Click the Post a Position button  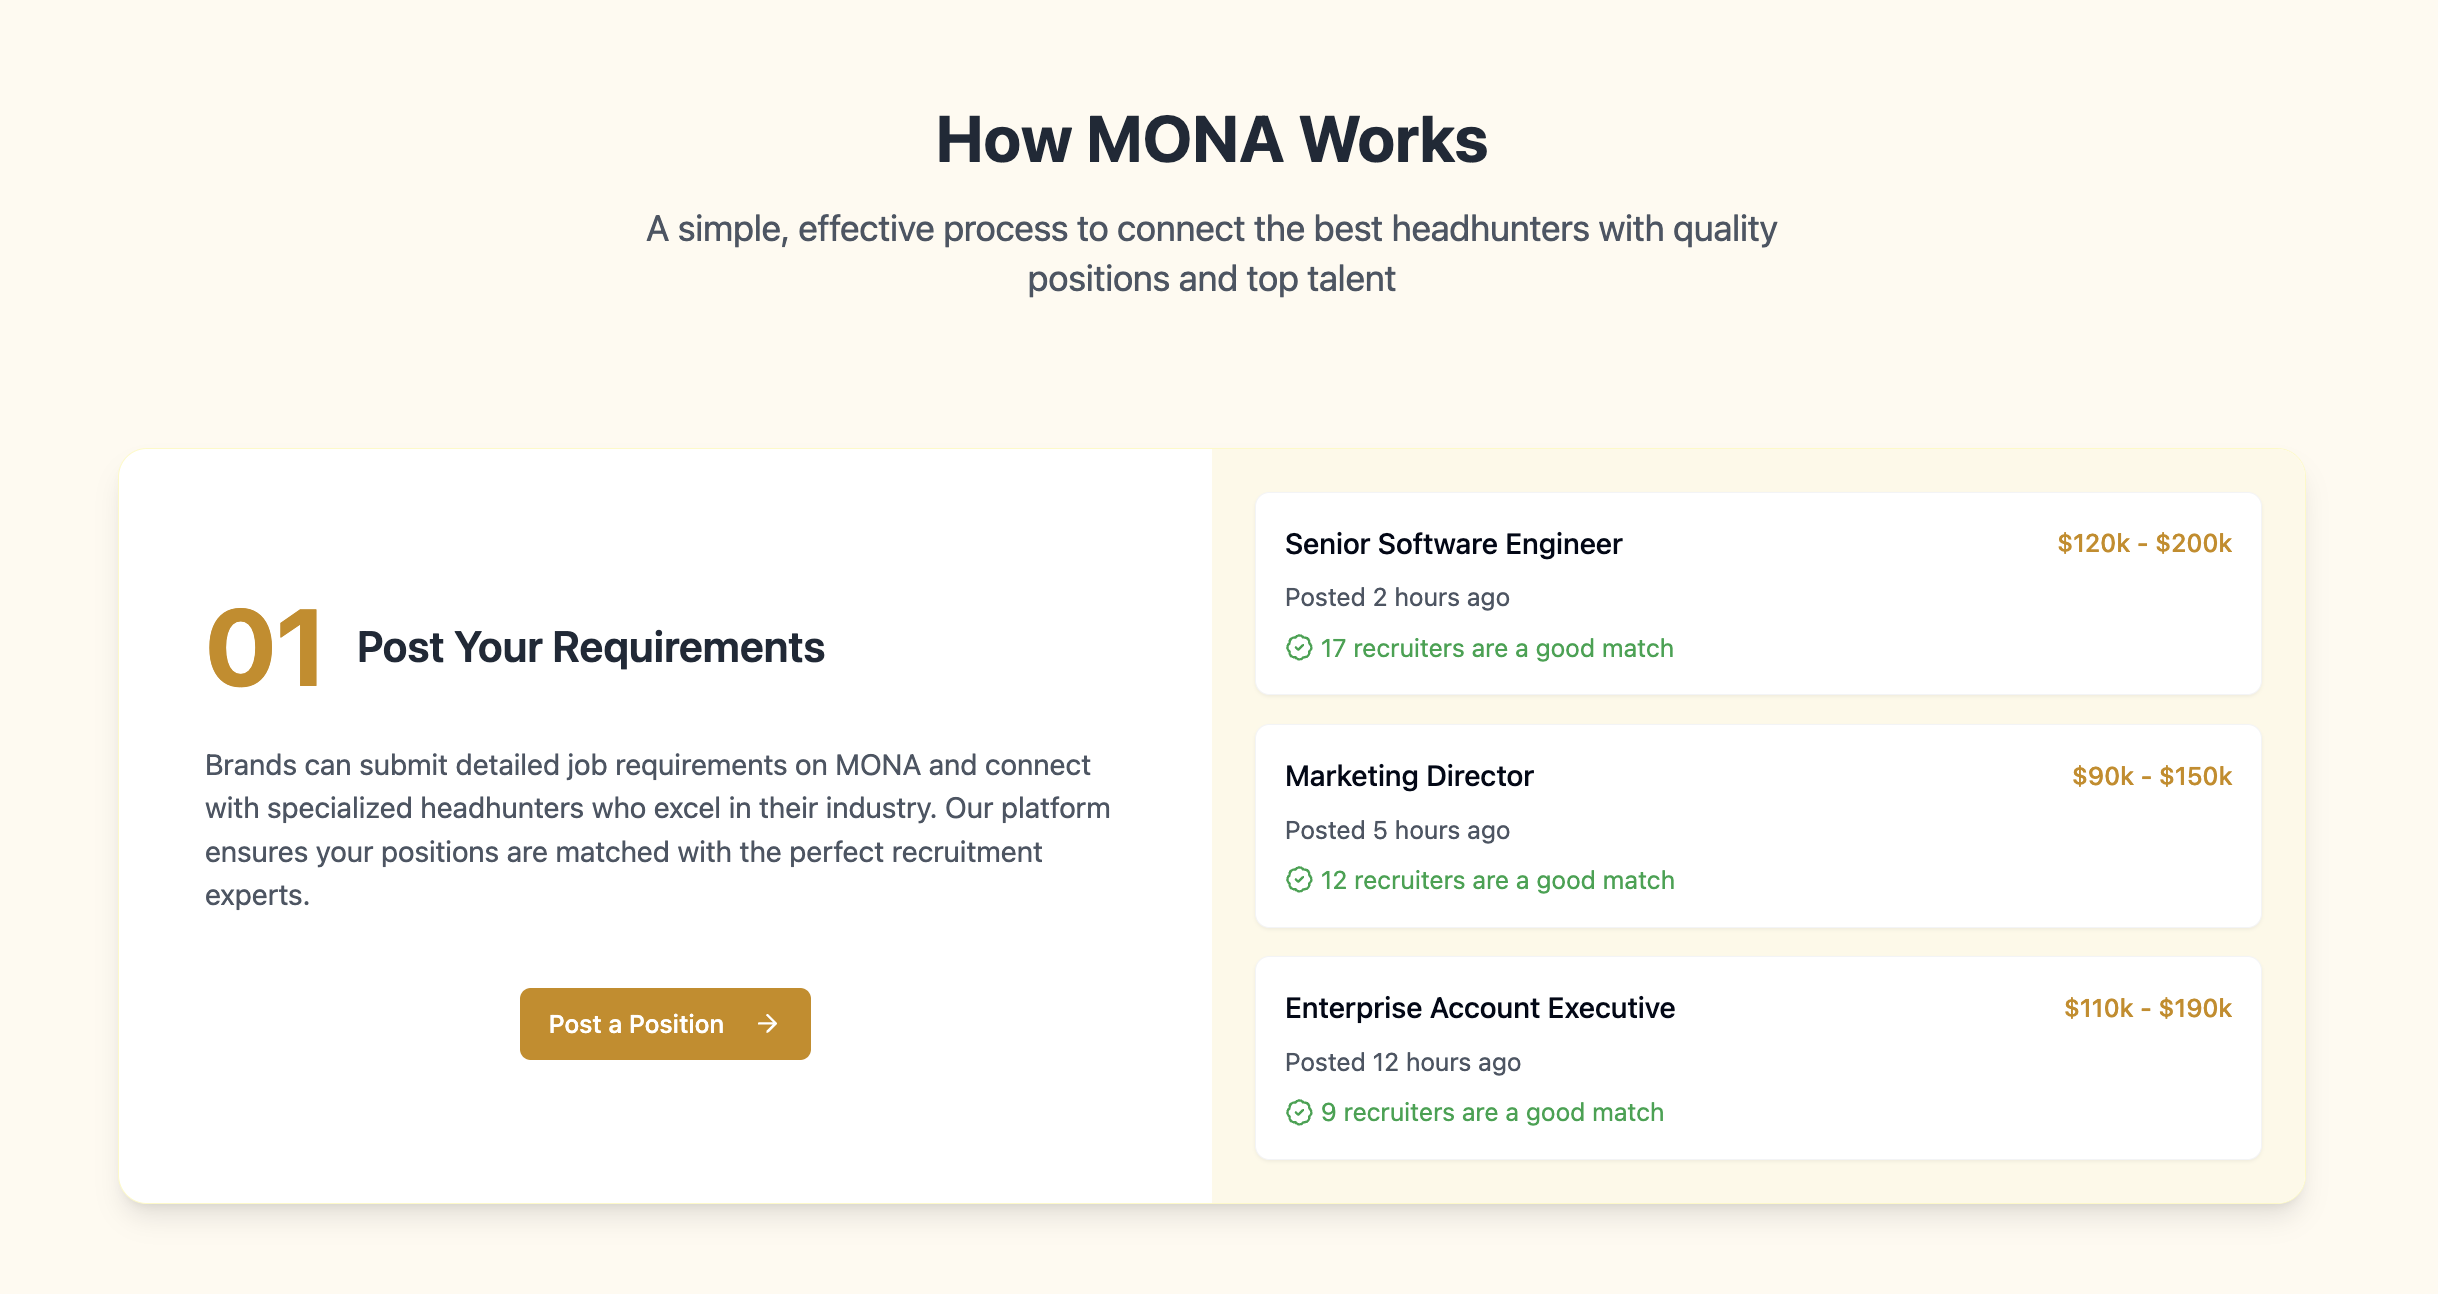pyautogui.click(x=665, y=1023)
